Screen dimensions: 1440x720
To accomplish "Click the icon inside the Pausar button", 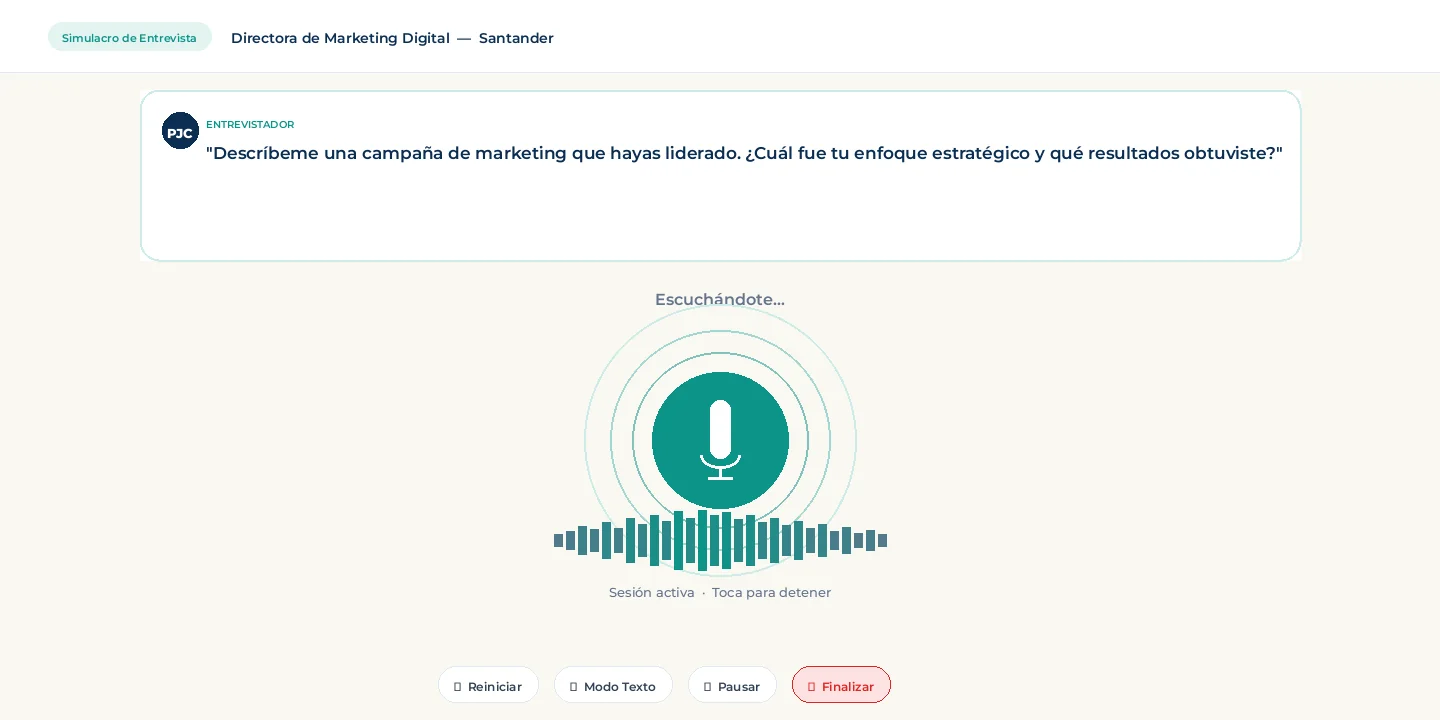I will [707, 687].
